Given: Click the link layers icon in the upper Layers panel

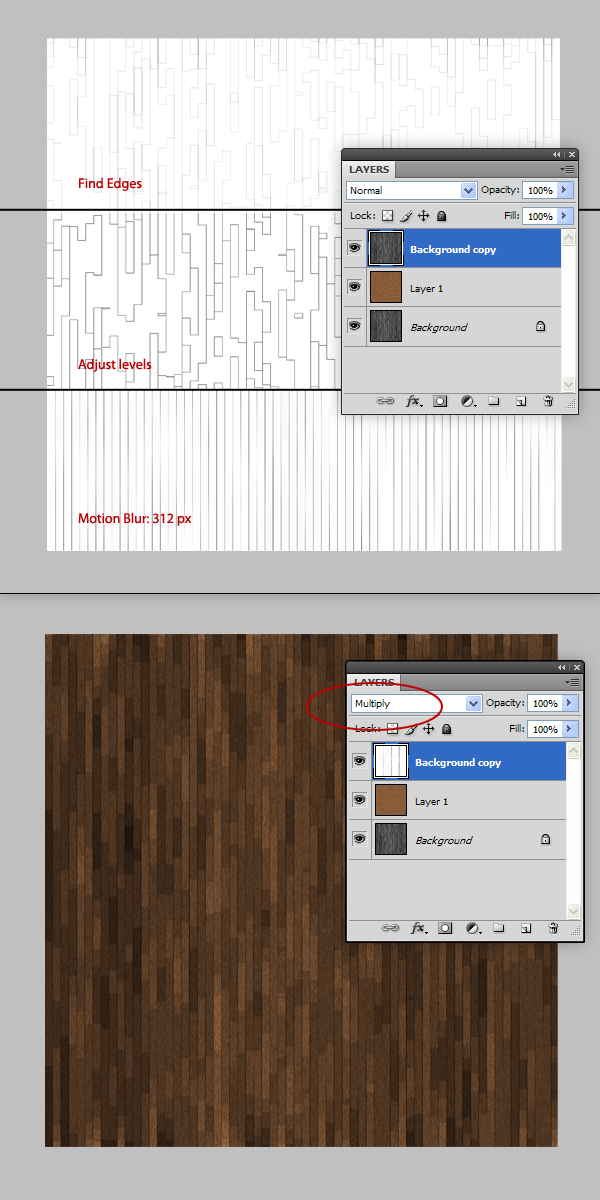Looking at the screenshot, I should [385, 401].
